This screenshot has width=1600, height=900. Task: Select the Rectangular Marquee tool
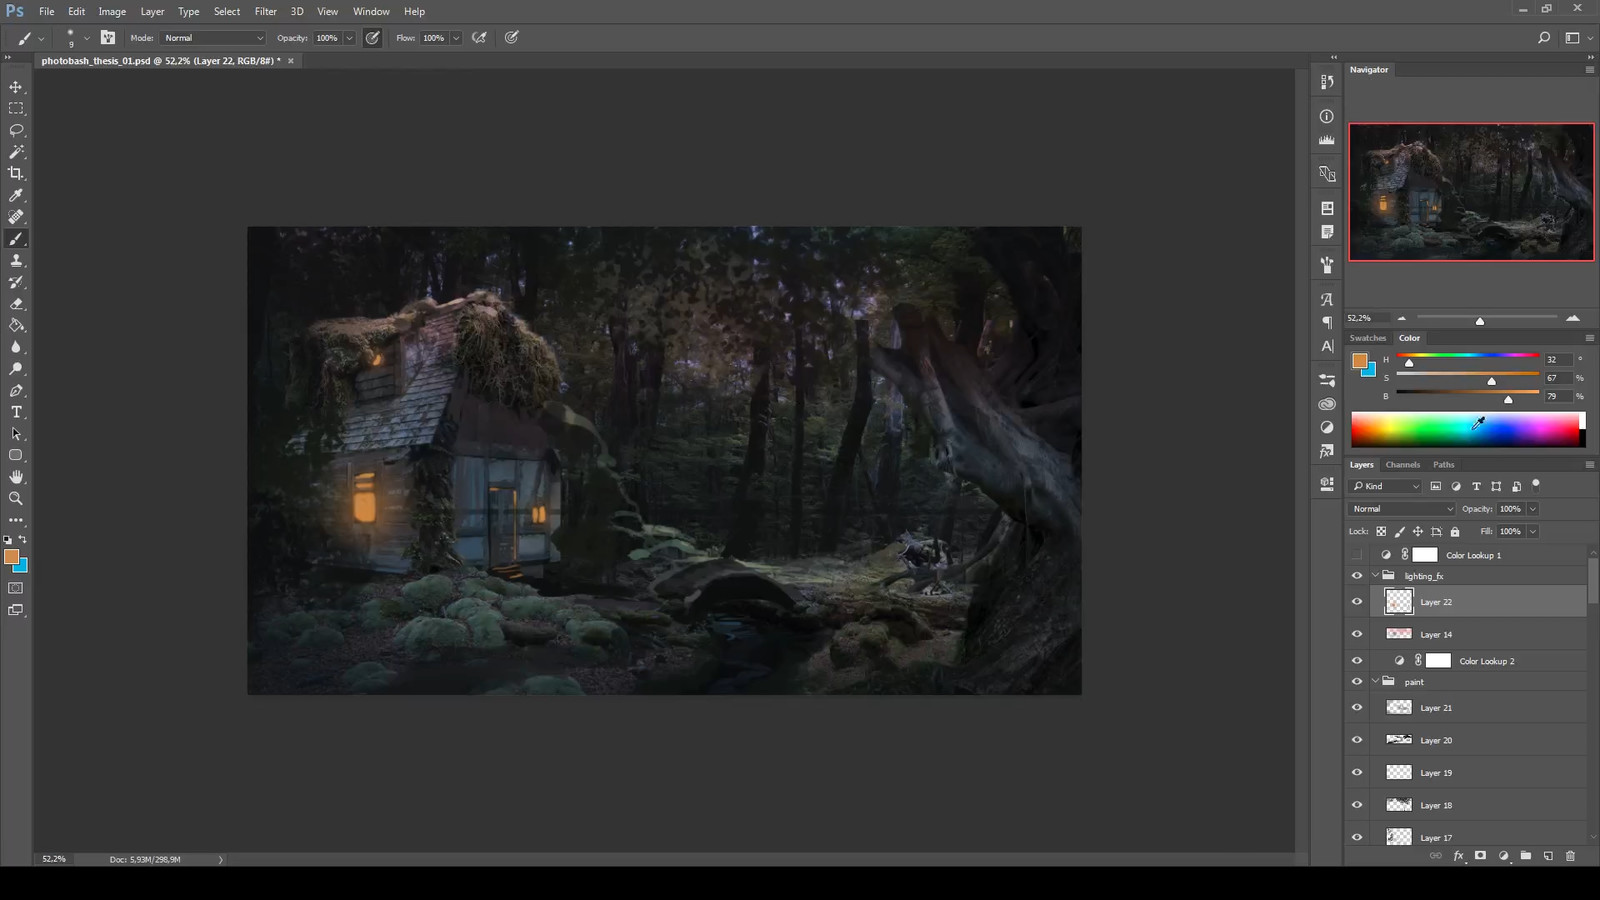click(16, 108)
